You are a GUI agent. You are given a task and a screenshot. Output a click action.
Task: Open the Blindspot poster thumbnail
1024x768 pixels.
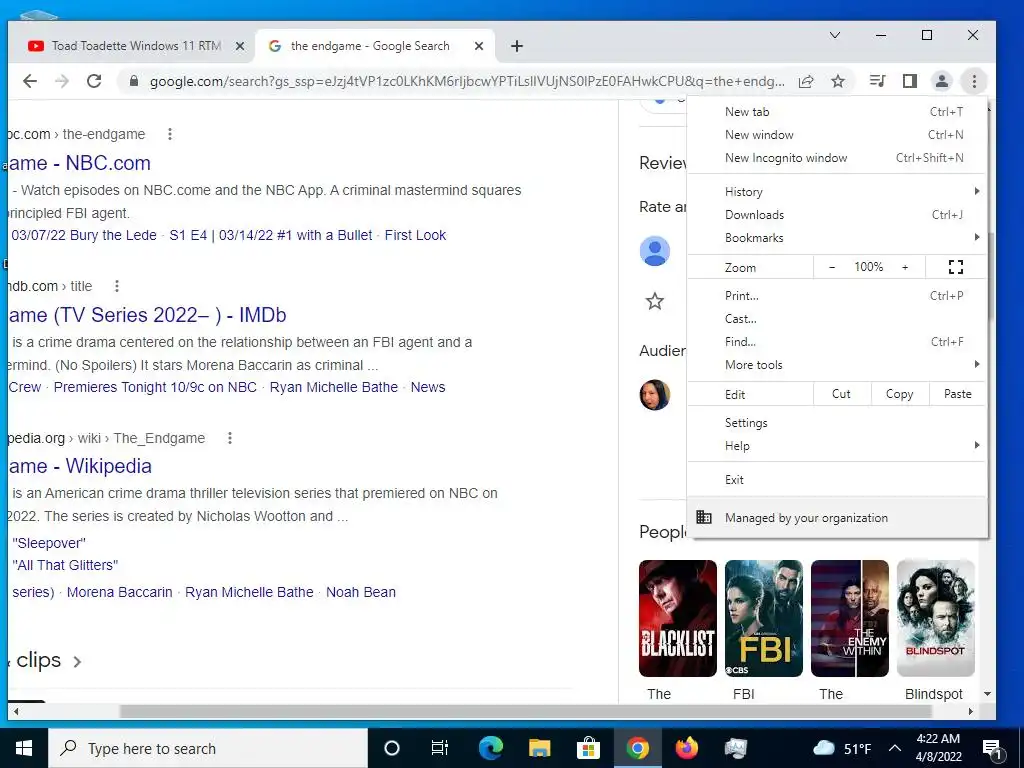pyautogui.click(x=936, y=618)
